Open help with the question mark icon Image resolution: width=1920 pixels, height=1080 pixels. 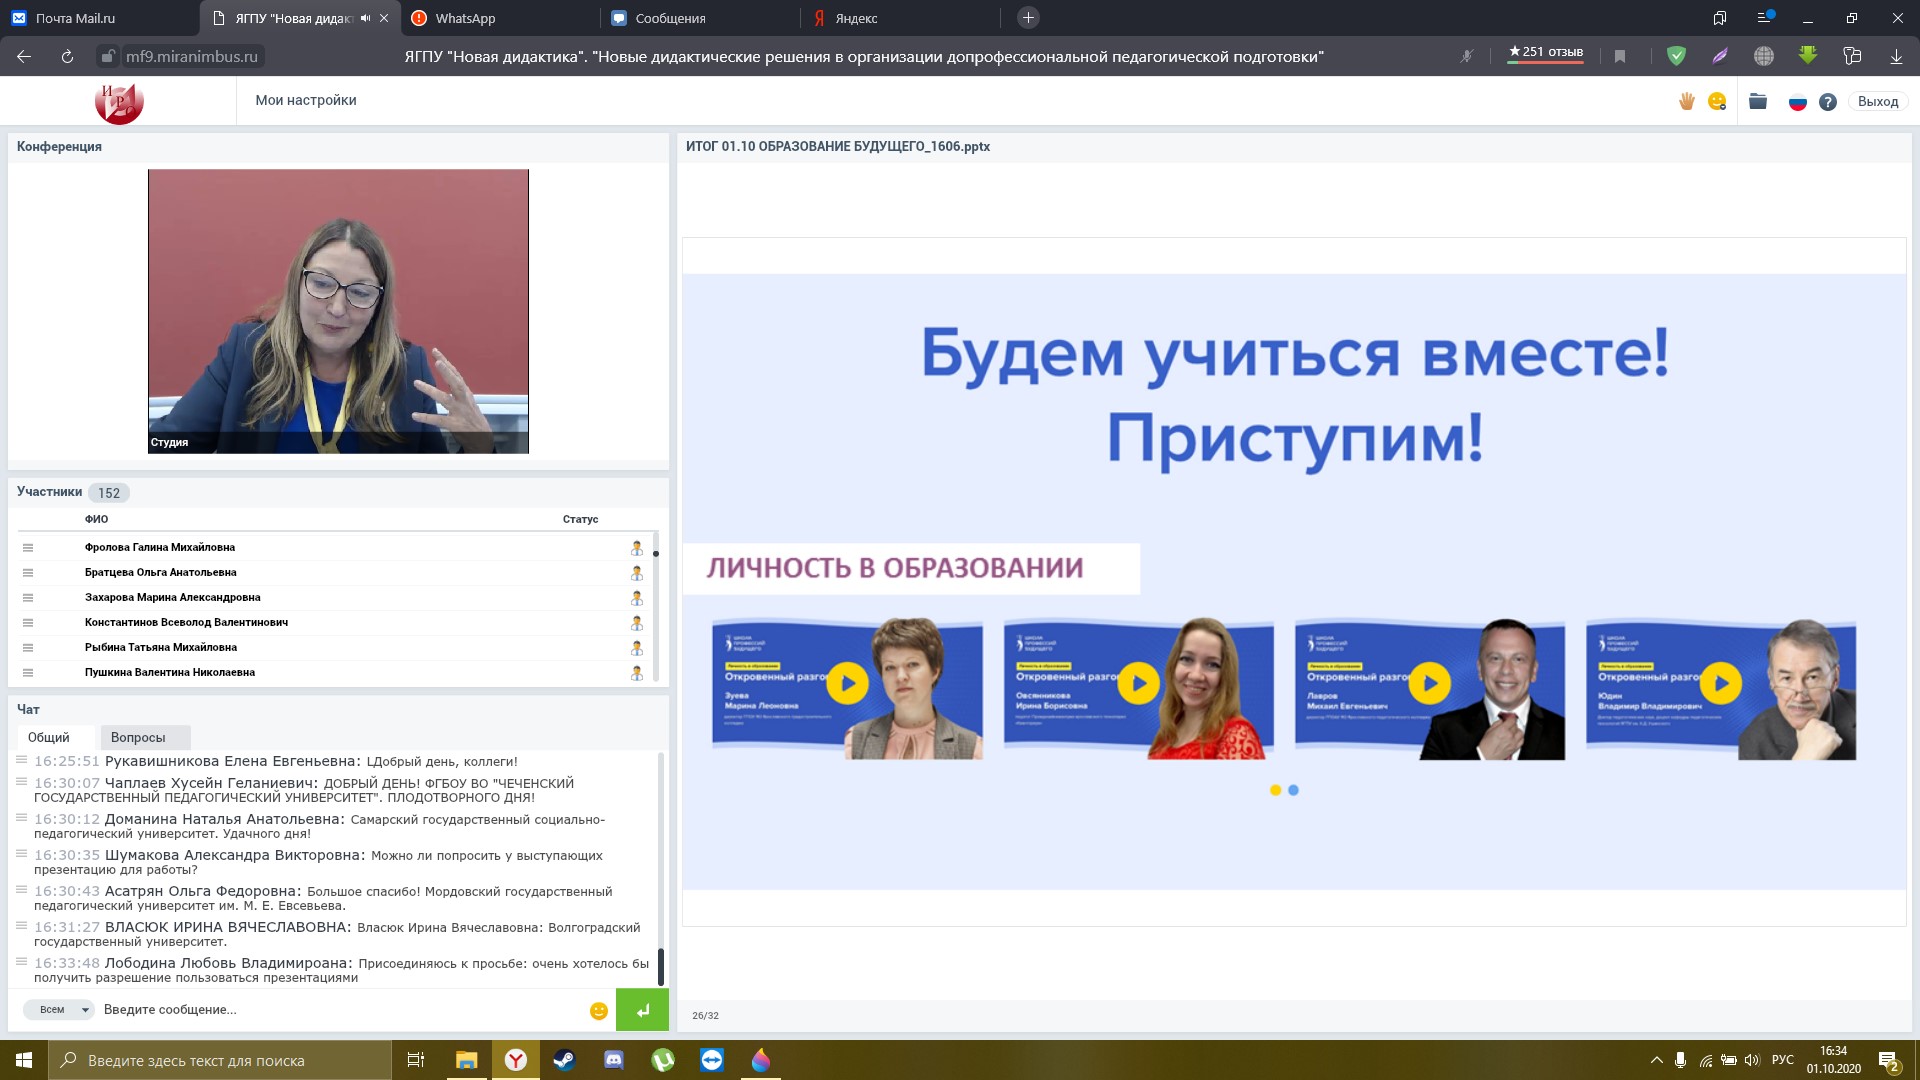(x=1828, y=102)
